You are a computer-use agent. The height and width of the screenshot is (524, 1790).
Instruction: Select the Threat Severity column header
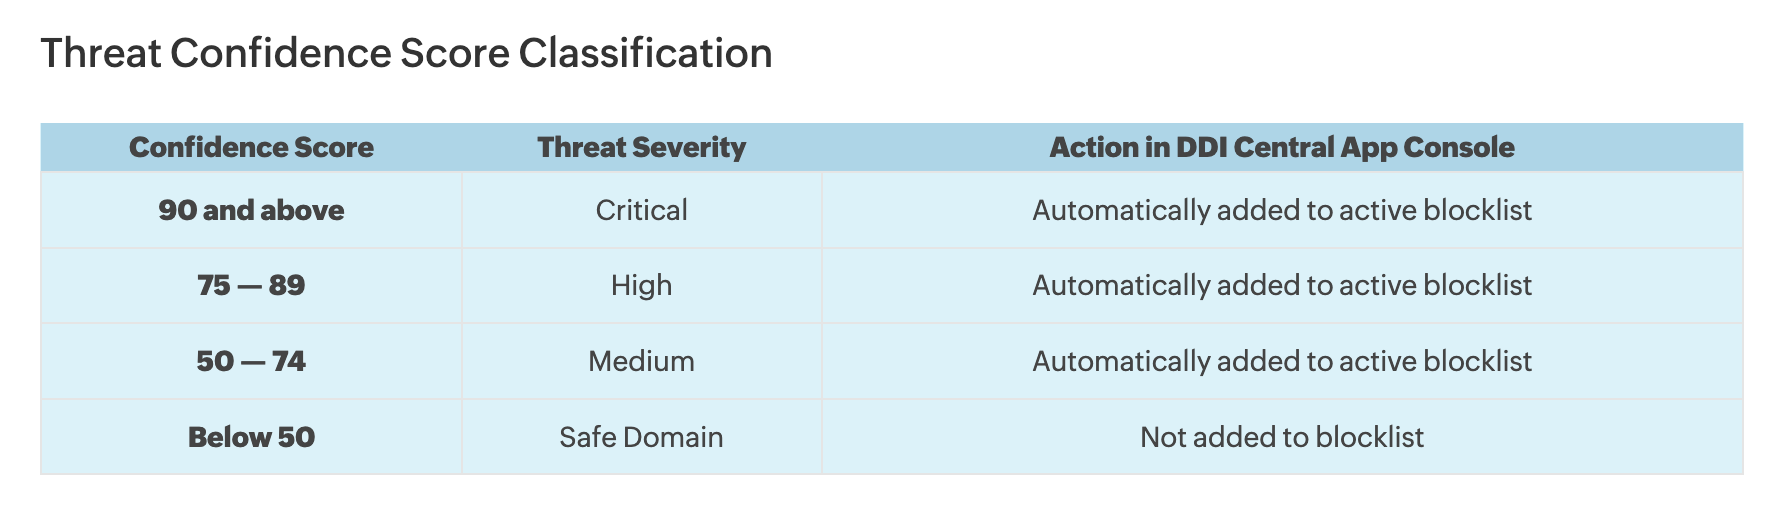642,147
